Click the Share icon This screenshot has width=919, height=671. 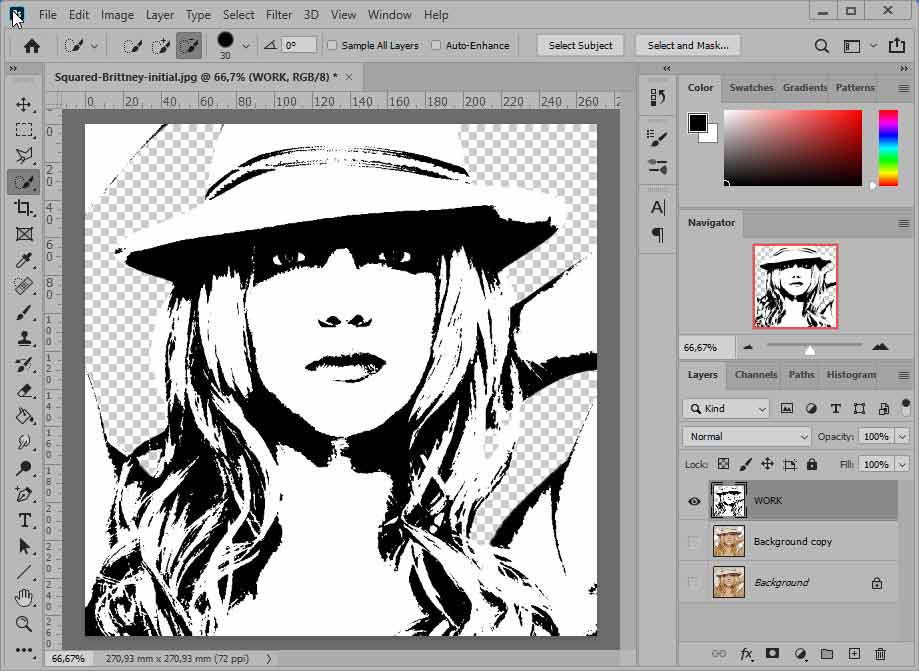click(897, 45)
